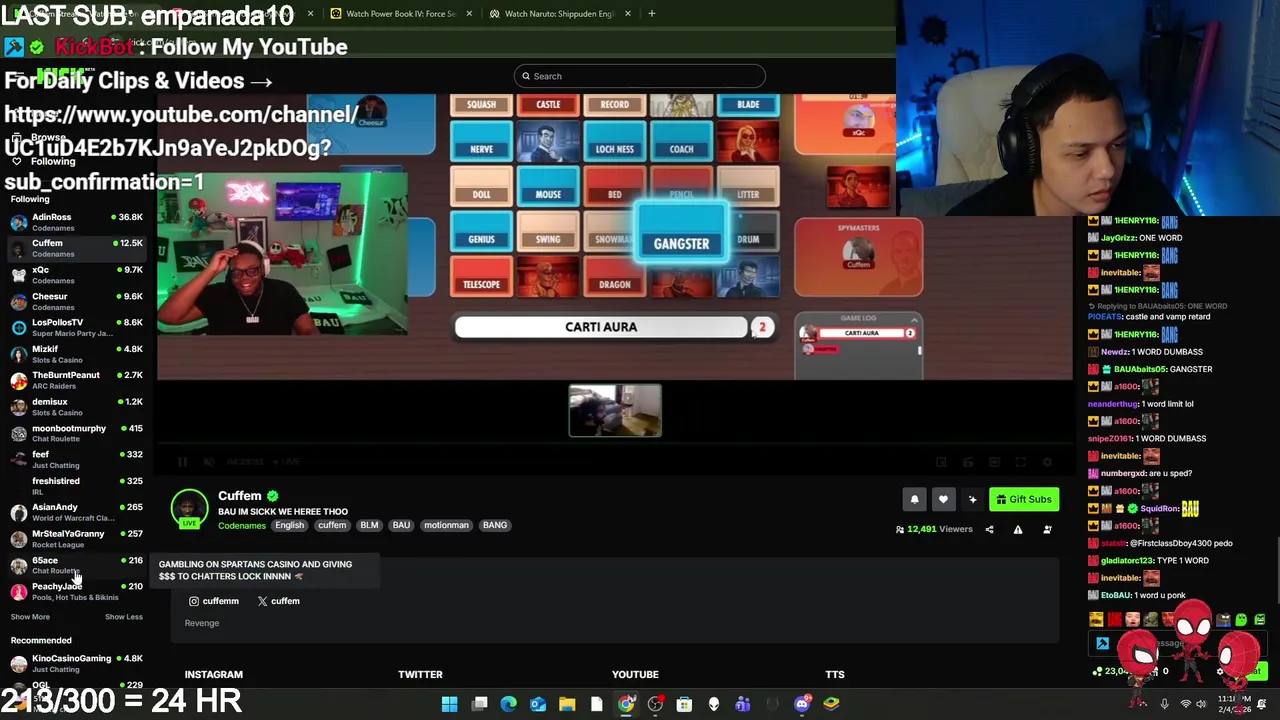
Task: Open Cuffem's Instagram link cuffemm
Action: (x=213, y=601)
